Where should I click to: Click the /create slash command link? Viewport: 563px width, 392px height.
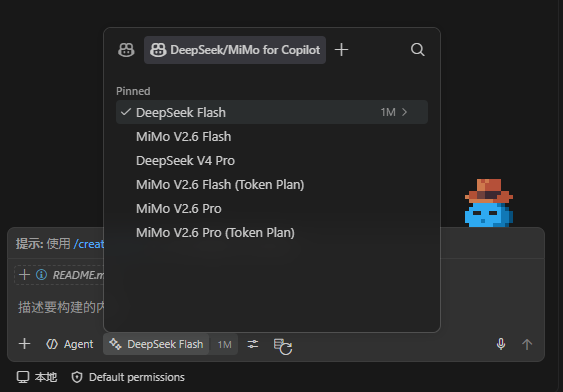89,244
